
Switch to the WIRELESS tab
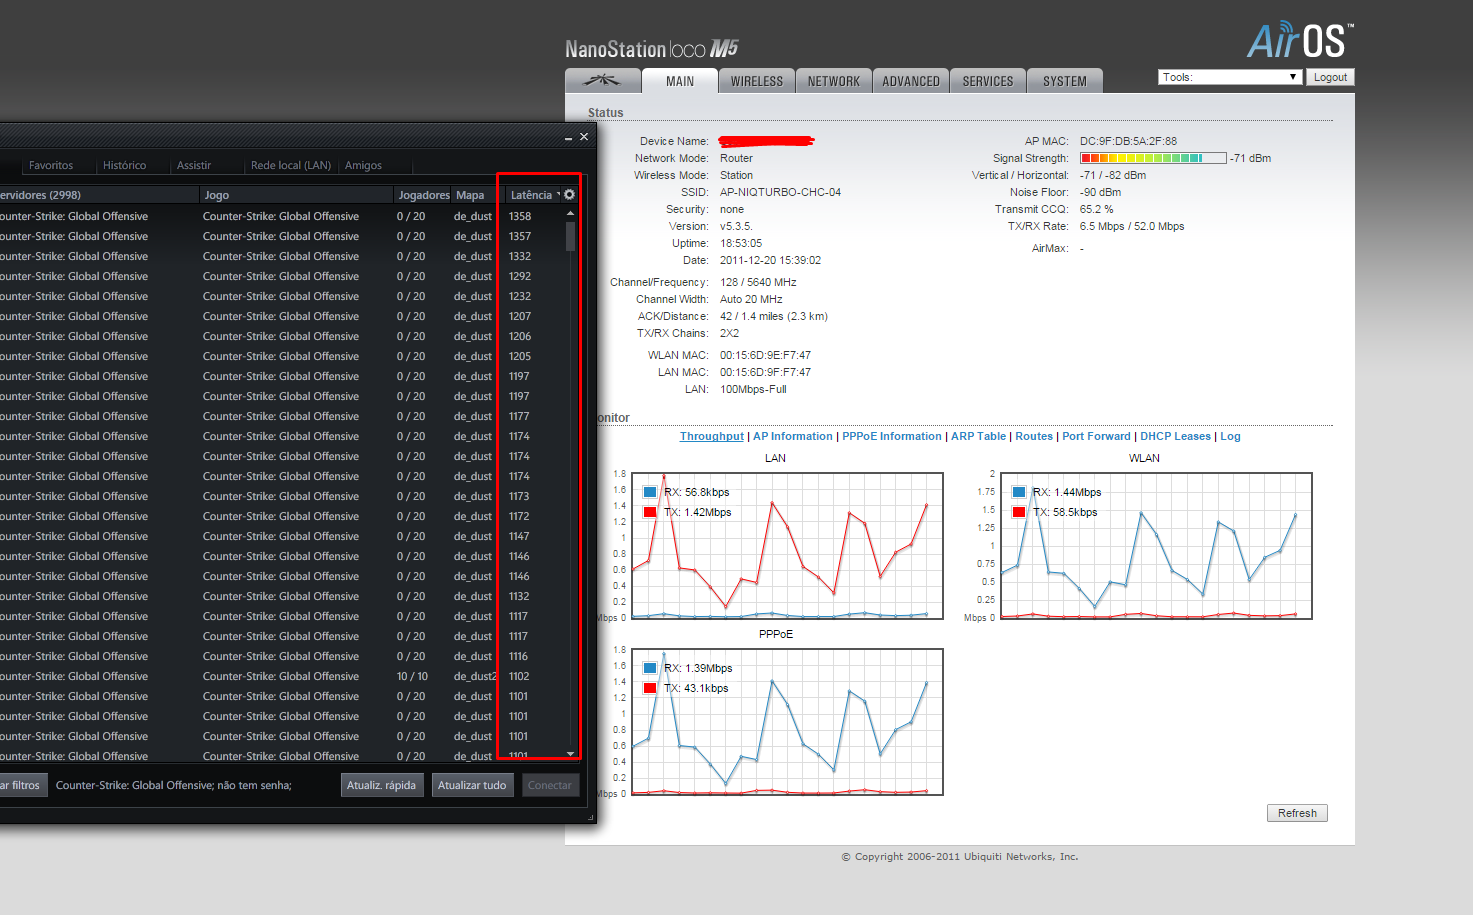[x=756, y=81]
